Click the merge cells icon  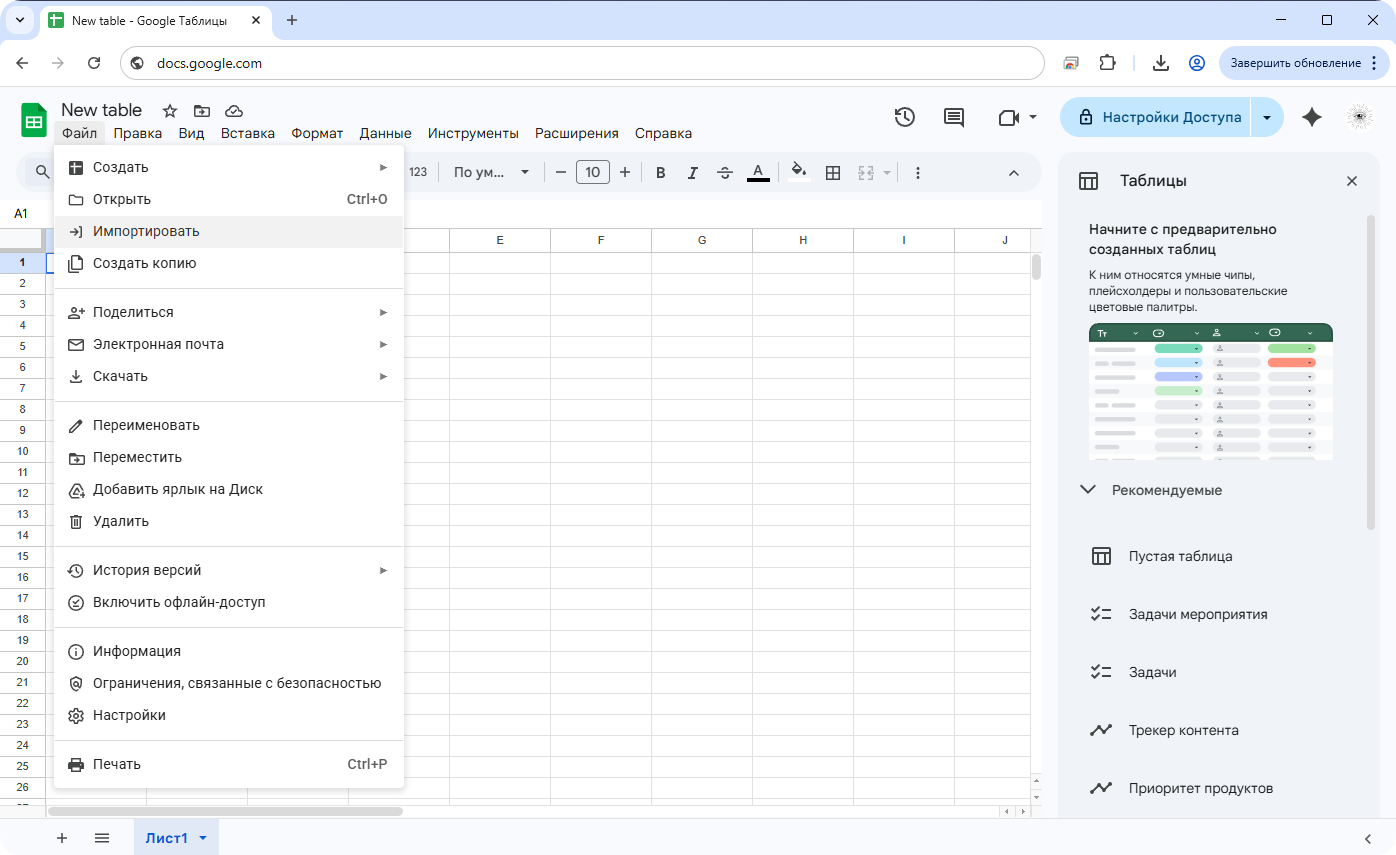point(866,173)
